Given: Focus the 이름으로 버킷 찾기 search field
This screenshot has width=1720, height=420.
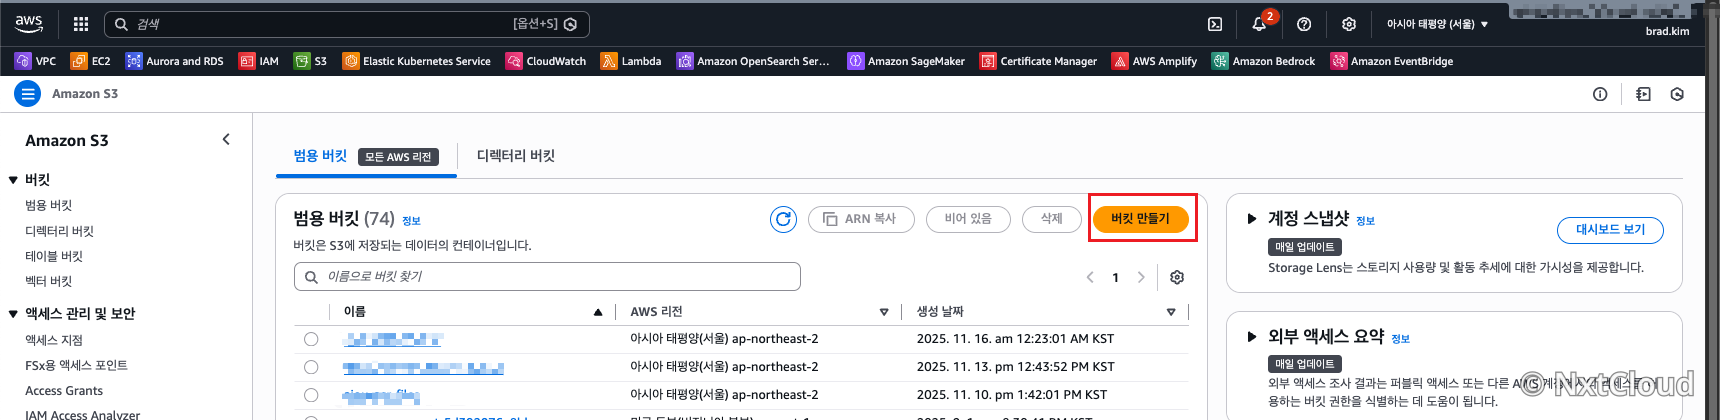Looking at the screenshot, I should [547, 276].
